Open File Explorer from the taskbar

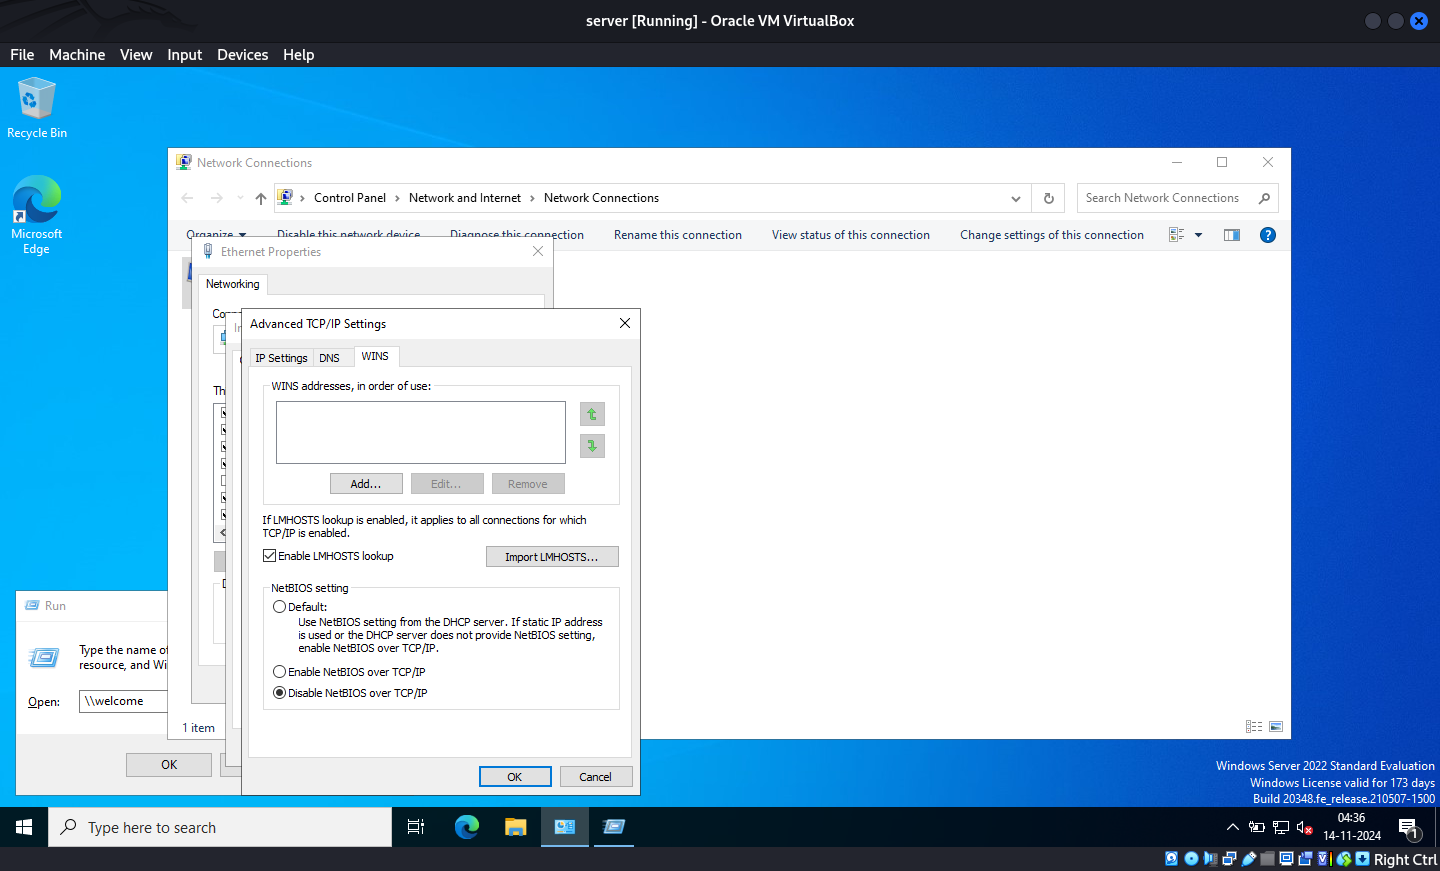tap(515, 827)
